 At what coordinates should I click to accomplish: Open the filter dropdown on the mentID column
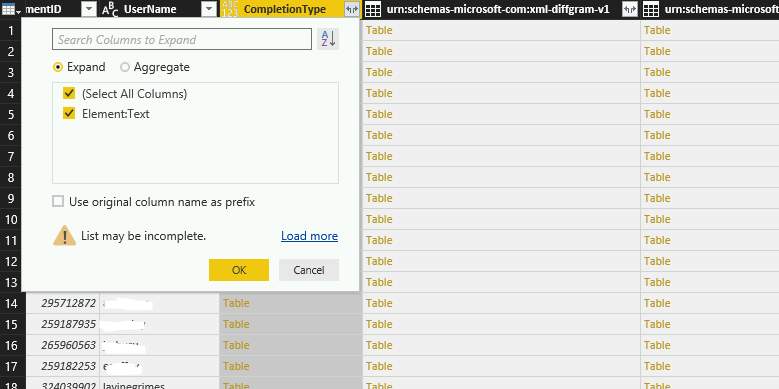coord(88,9)
